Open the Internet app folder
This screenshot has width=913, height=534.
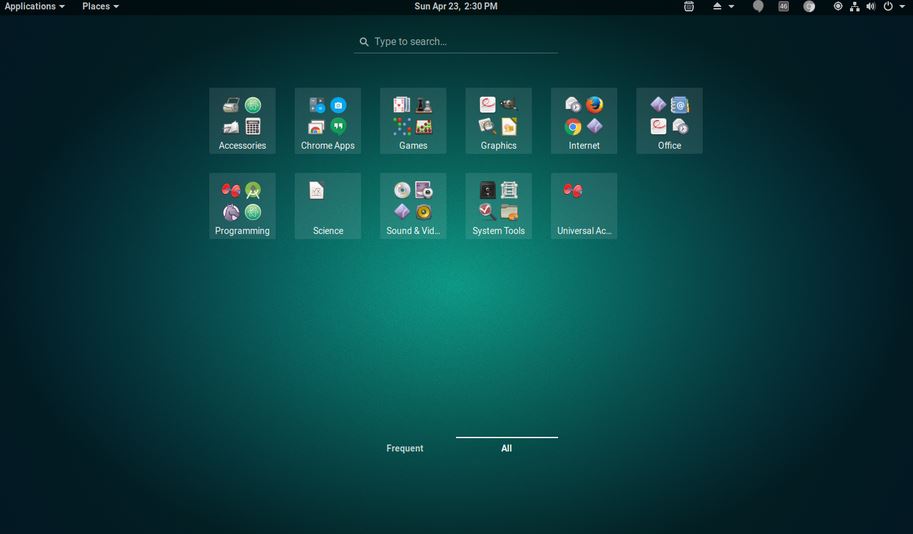click(x=584, y=121)
